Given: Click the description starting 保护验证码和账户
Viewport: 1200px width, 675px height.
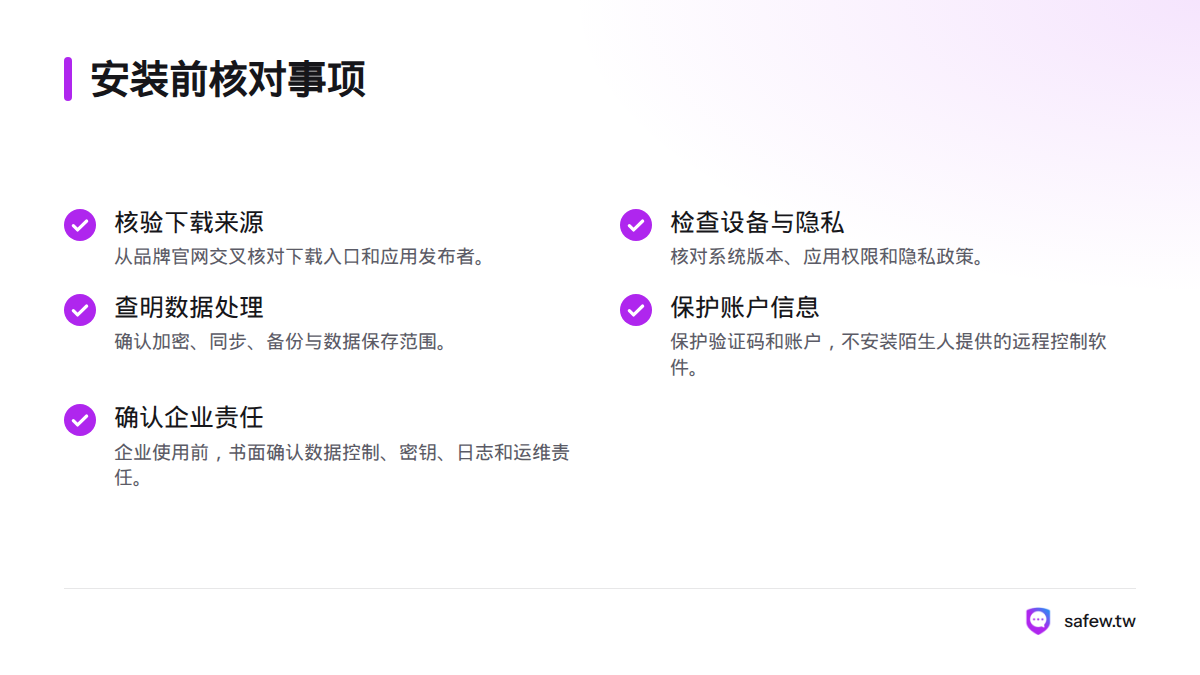Looking at the screenshot, I should pos(889,355).
